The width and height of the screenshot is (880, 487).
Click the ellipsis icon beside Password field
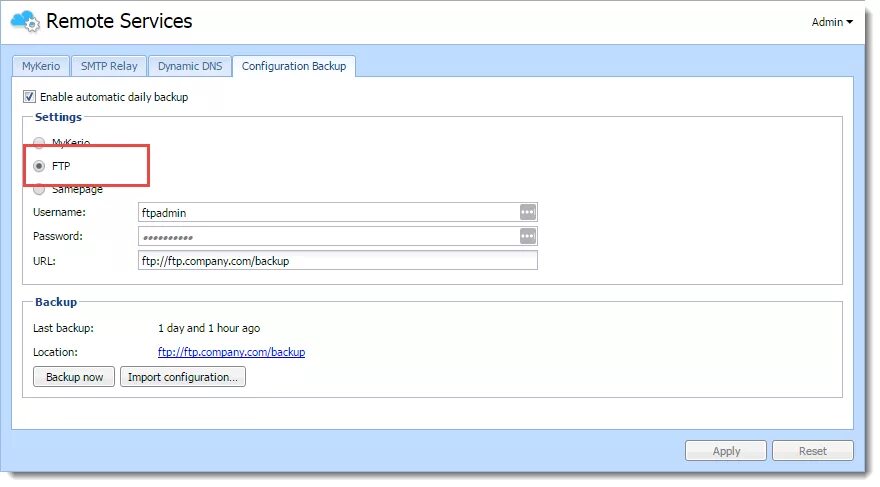[x=528, y=236]
